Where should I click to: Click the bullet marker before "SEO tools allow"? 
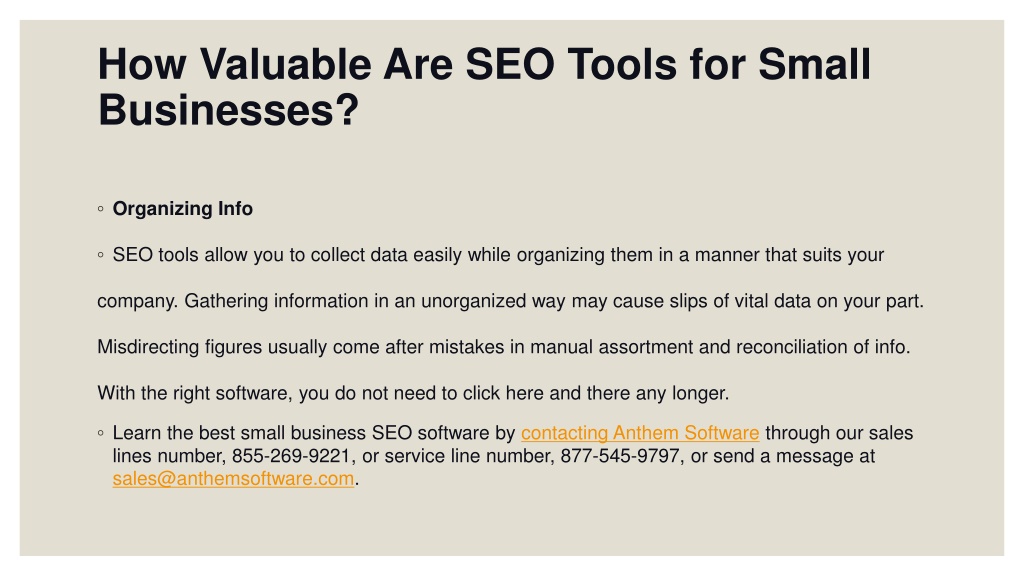(x=101, y=255)
